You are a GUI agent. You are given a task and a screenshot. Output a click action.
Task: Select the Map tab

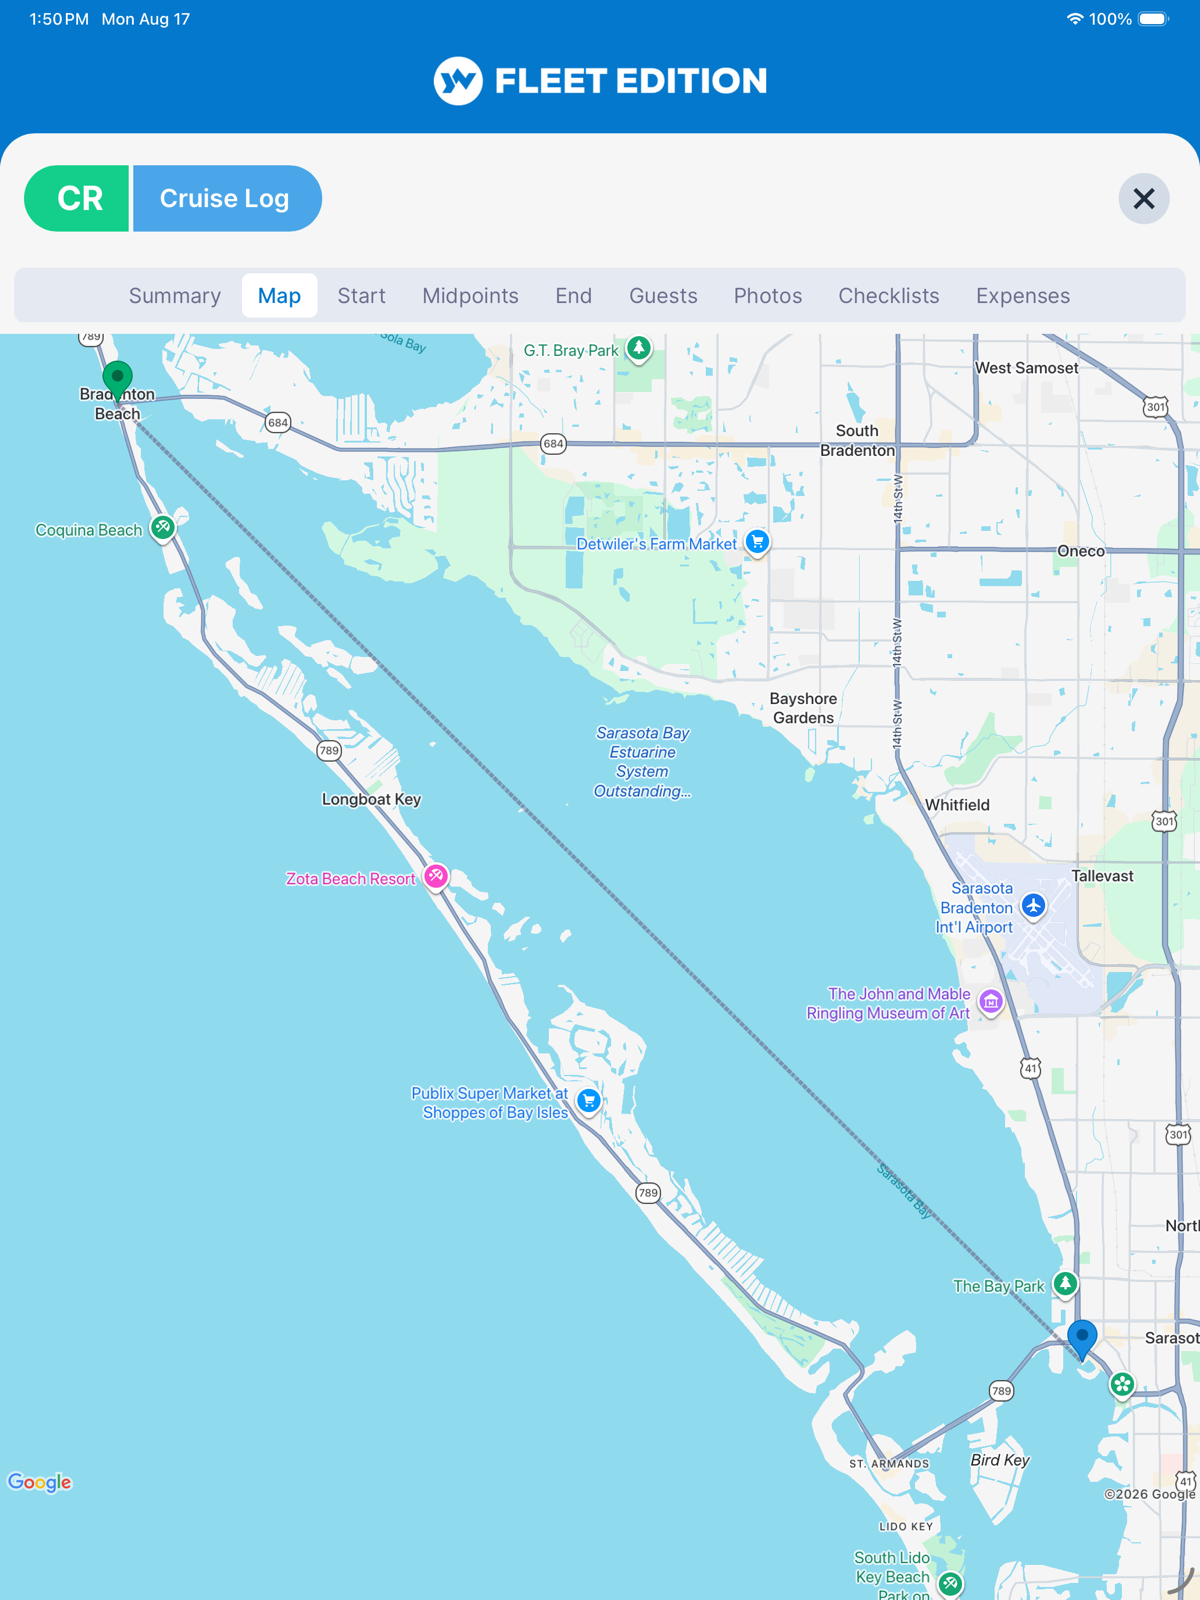(279, 296)
